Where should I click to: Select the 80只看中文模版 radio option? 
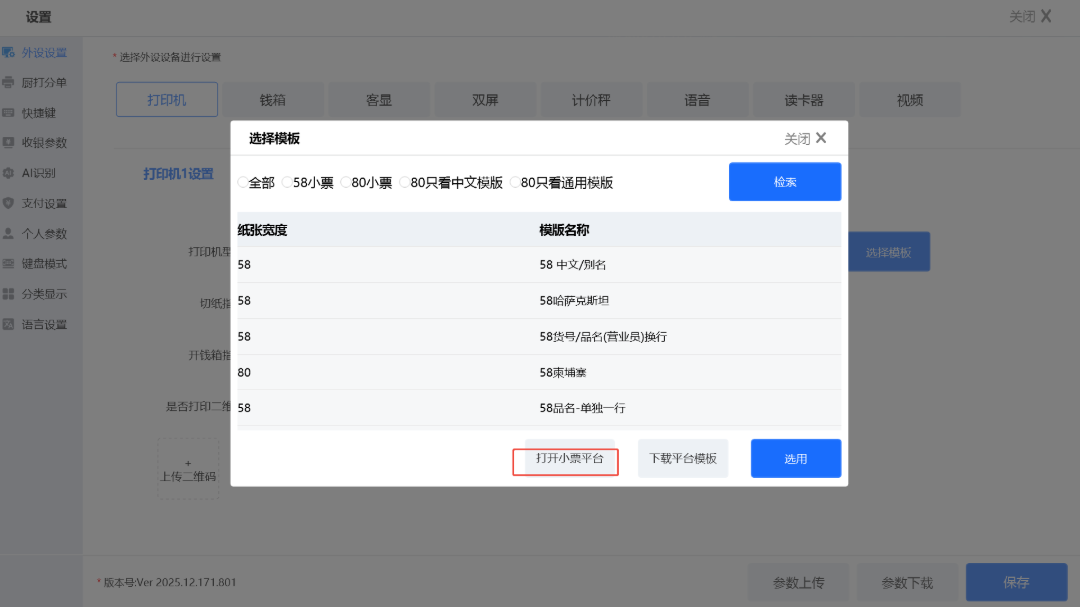(x=405, y=183)
